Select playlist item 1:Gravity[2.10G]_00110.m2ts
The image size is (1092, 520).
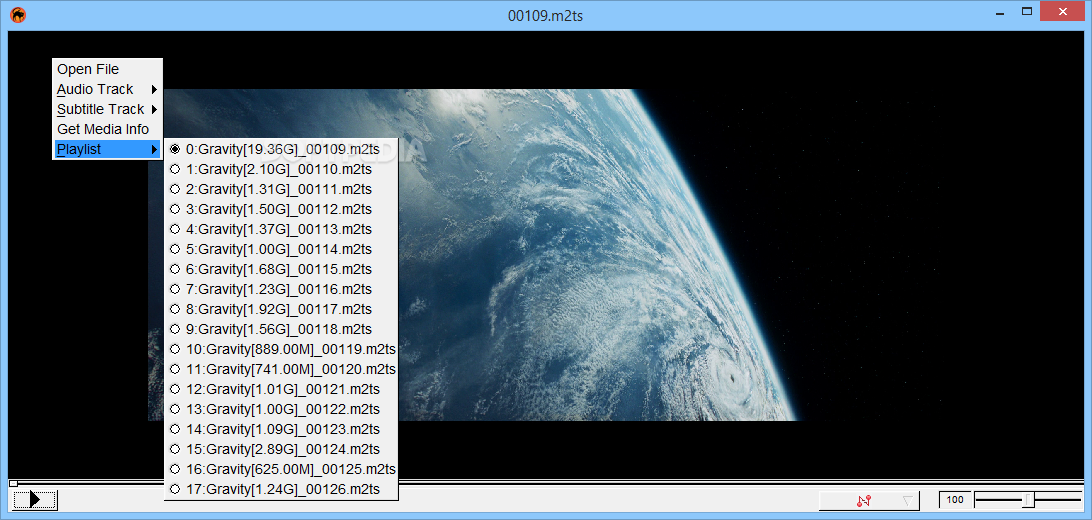coord(281,169)
